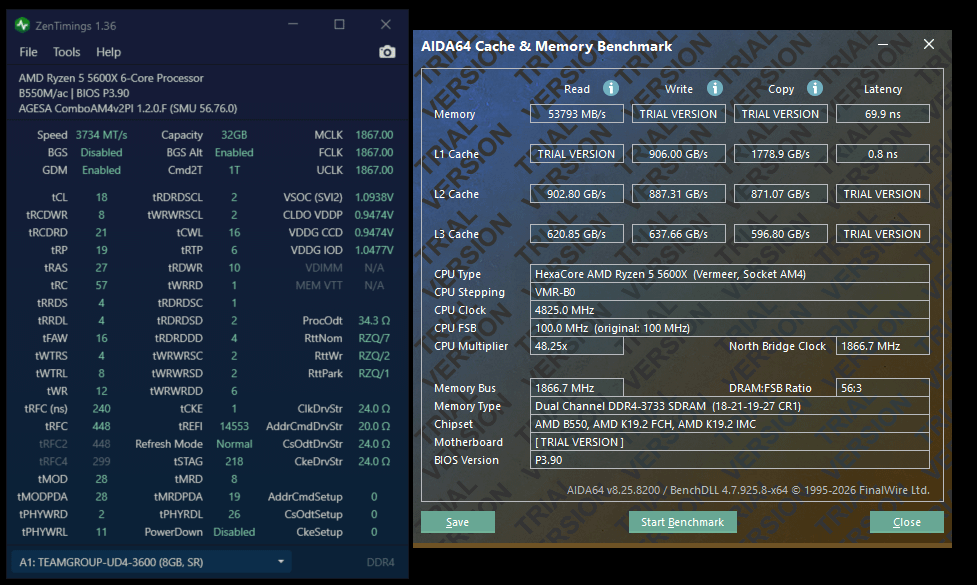The height and width of the screenshot is (585, 977).
Task: Open the Tools menu in ZenTimings
Action: [x=67, y=52]
